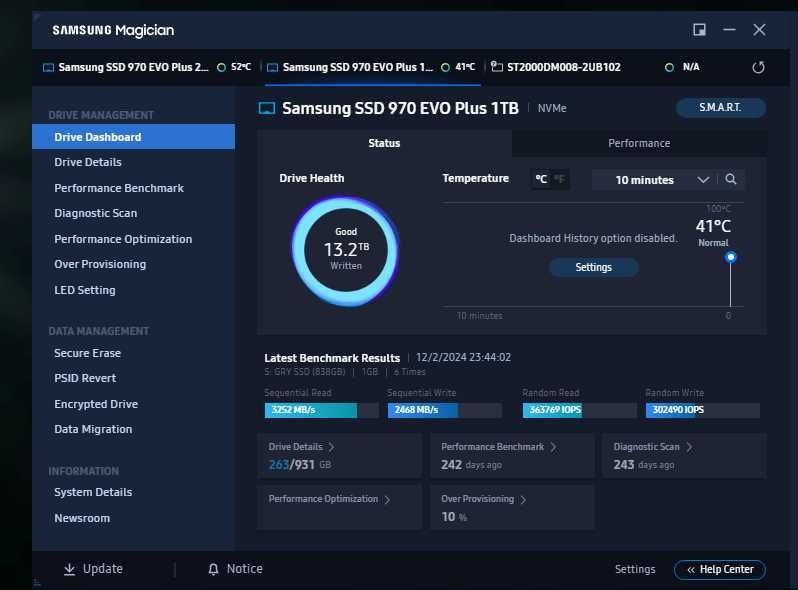Viewport: 798px width, 590px height.
Task: Expand Diagnostic Scan card chevron
Action: pyautogui.click(x=689, y=447)
